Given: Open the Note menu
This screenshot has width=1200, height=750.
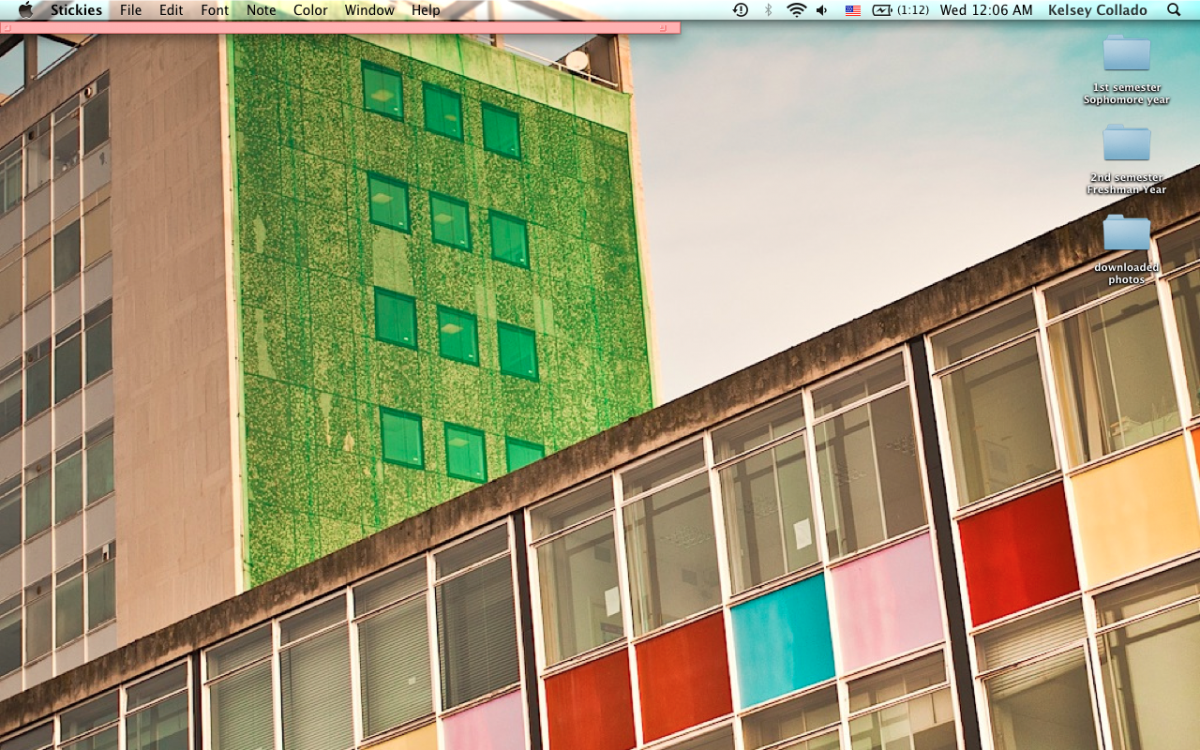Looking at the screenshot, I should pyautogui.click(x=261, y=10).
